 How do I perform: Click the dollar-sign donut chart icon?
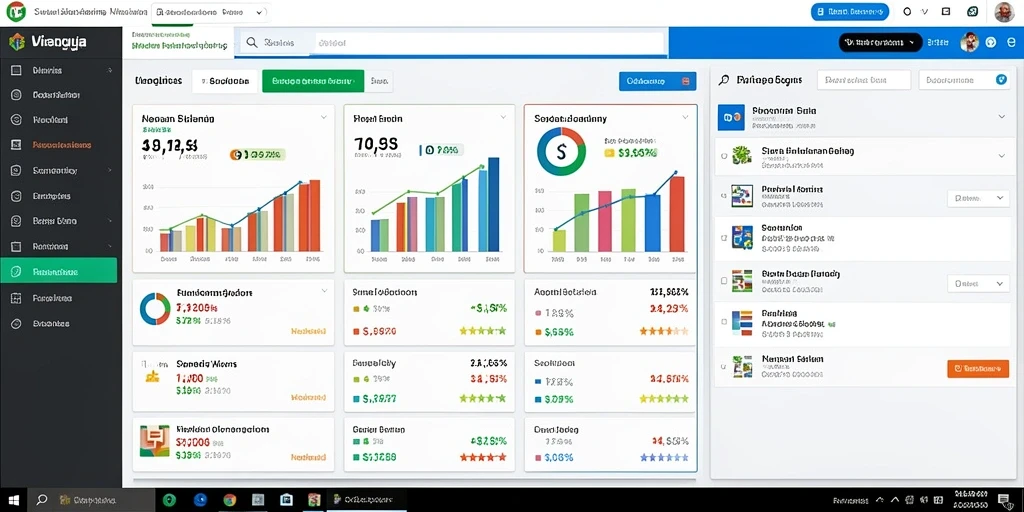(x=561, y=151)
